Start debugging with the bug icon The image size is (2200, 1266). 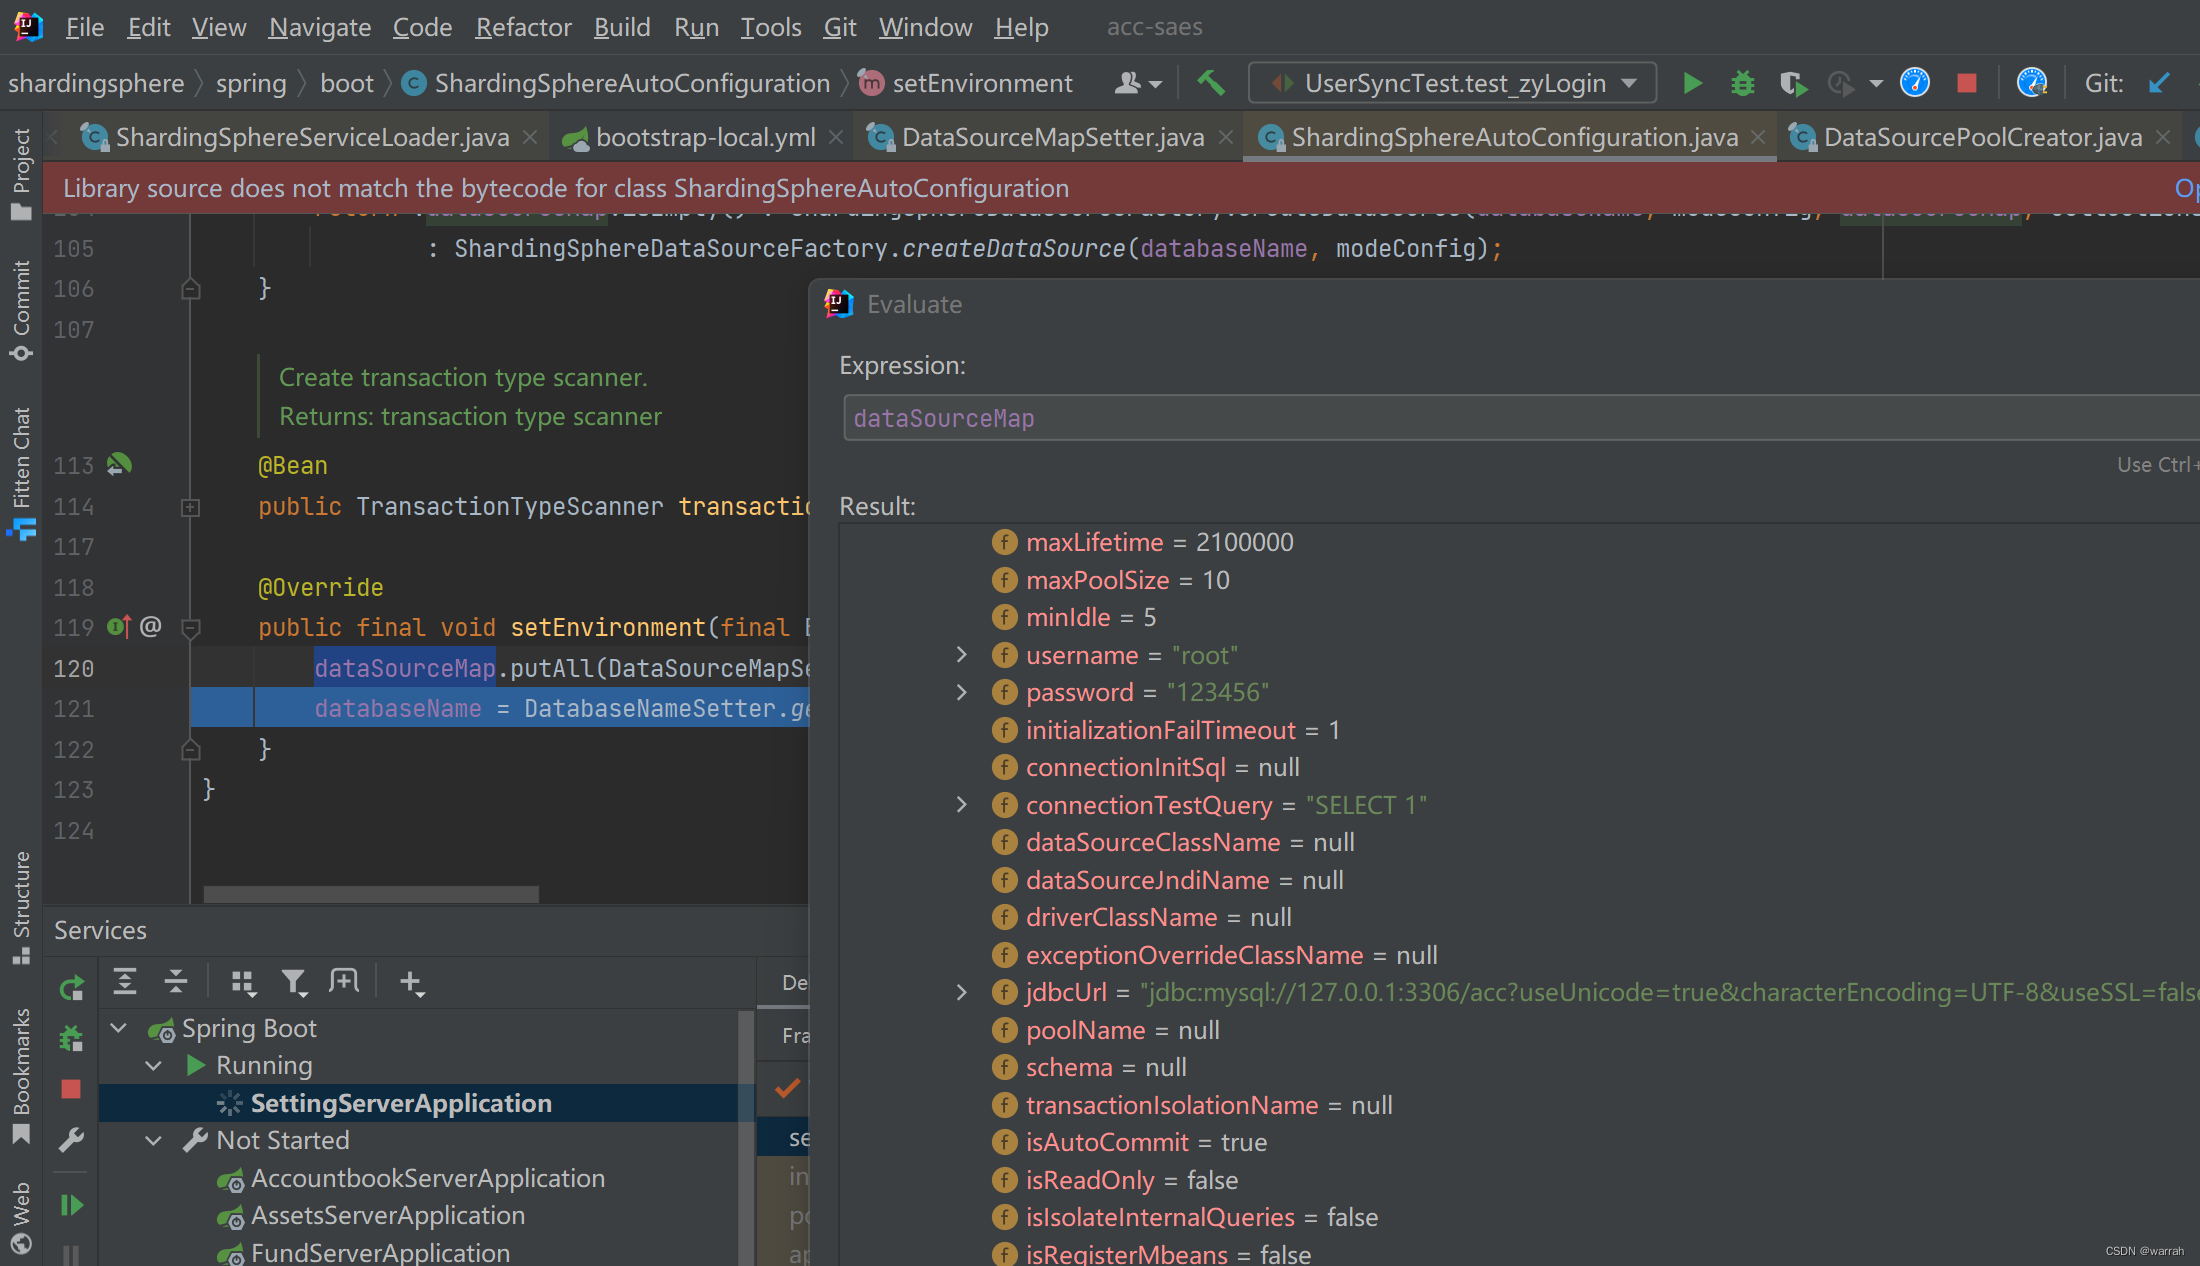click(x=1742, y=83)
